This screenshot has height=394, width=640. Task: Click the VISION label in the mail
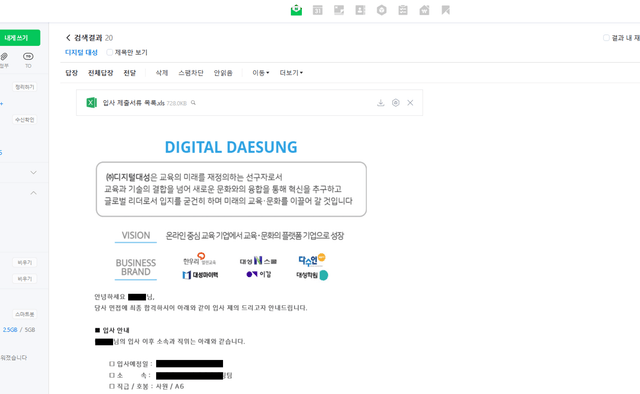[x=136, y=235]
